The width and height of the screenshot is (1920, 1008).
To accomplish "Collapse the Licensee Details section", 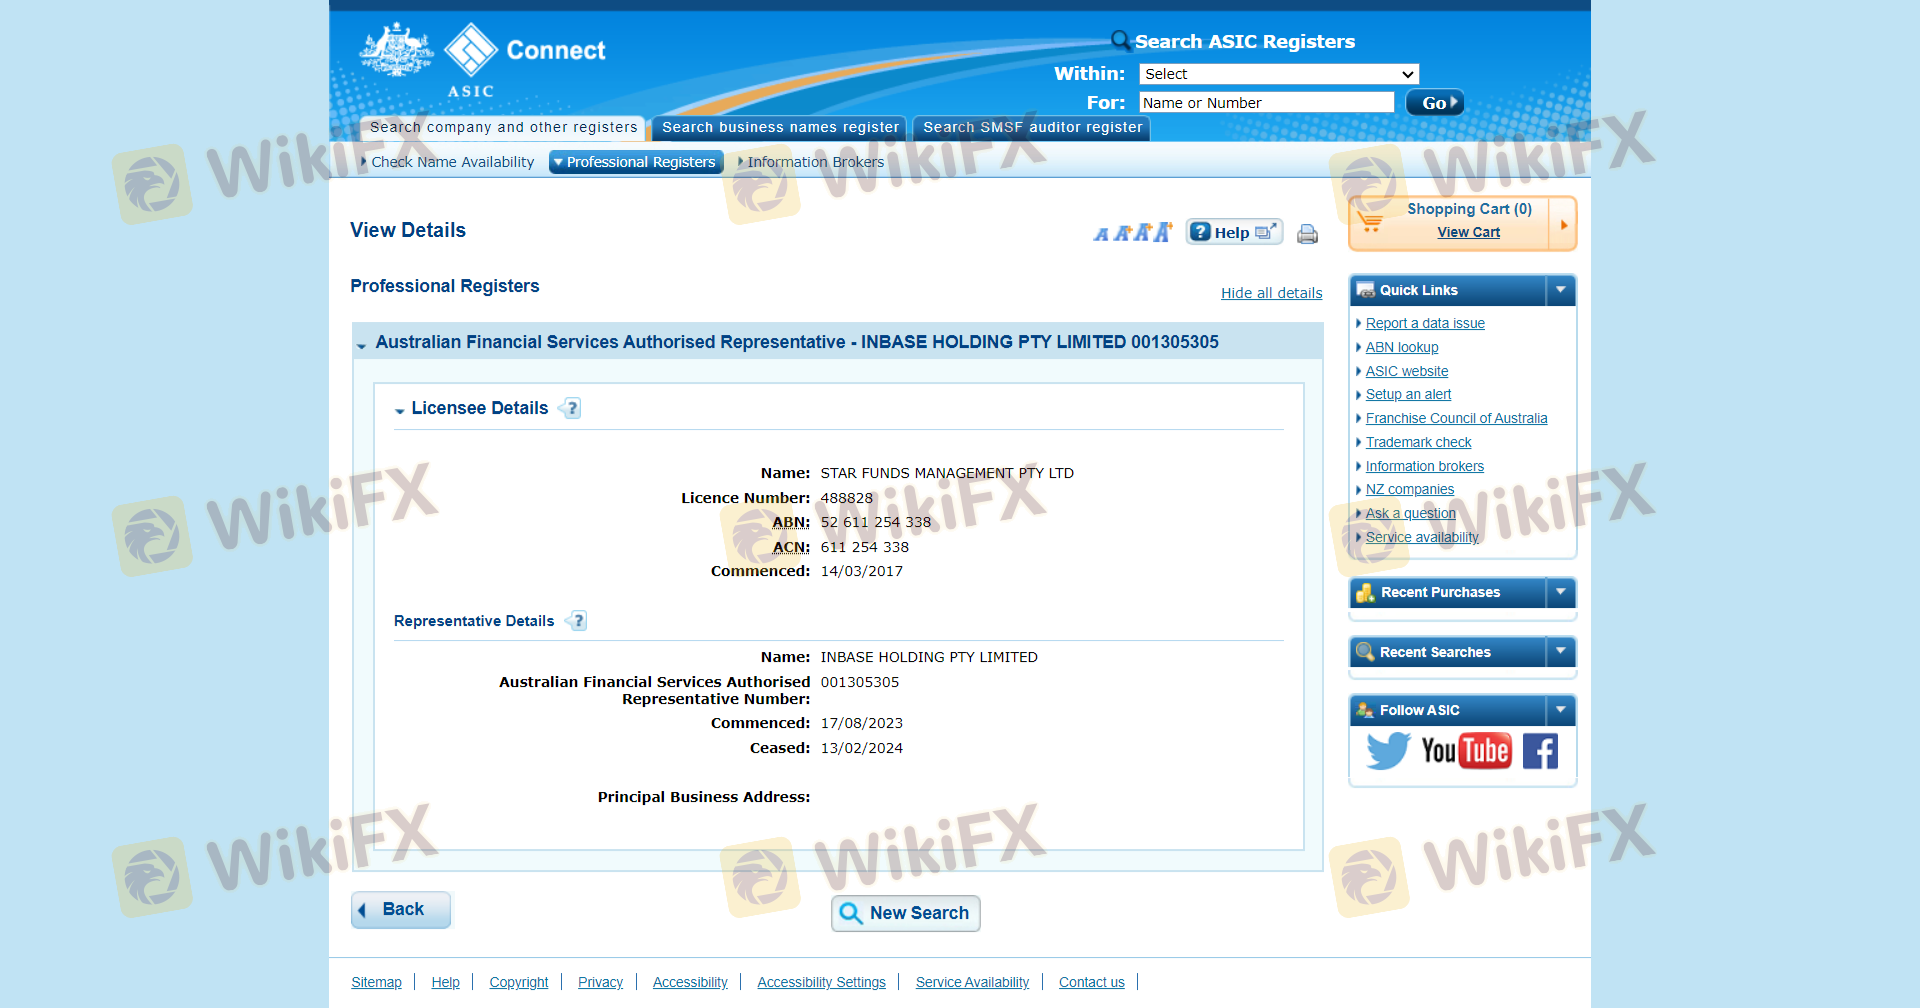I will [x=400, y=410].
